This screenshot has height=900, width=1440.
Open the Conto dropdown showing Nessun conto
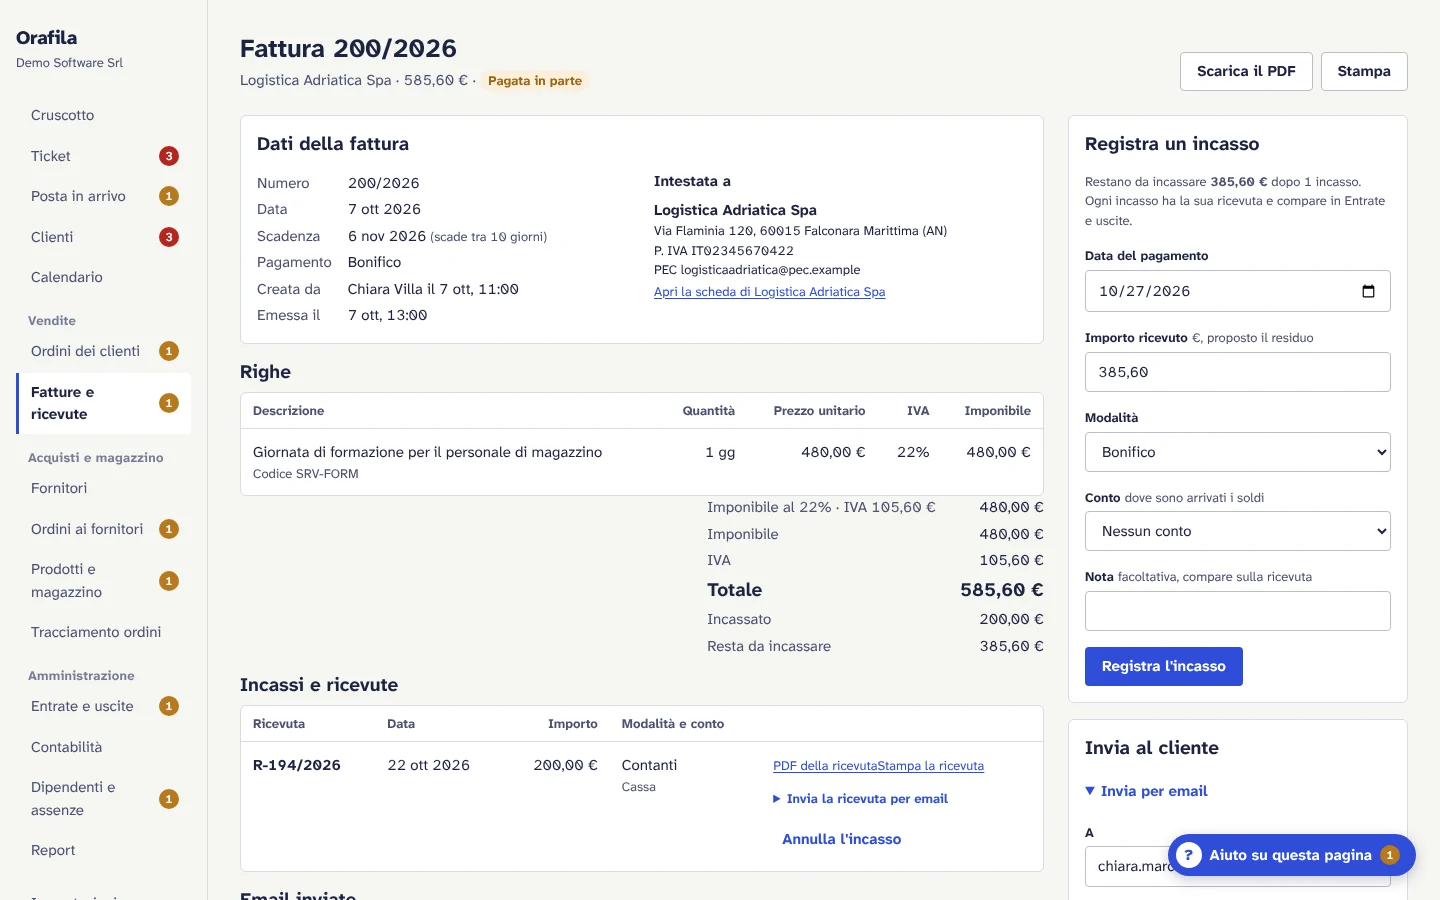tap(1238, 531)
